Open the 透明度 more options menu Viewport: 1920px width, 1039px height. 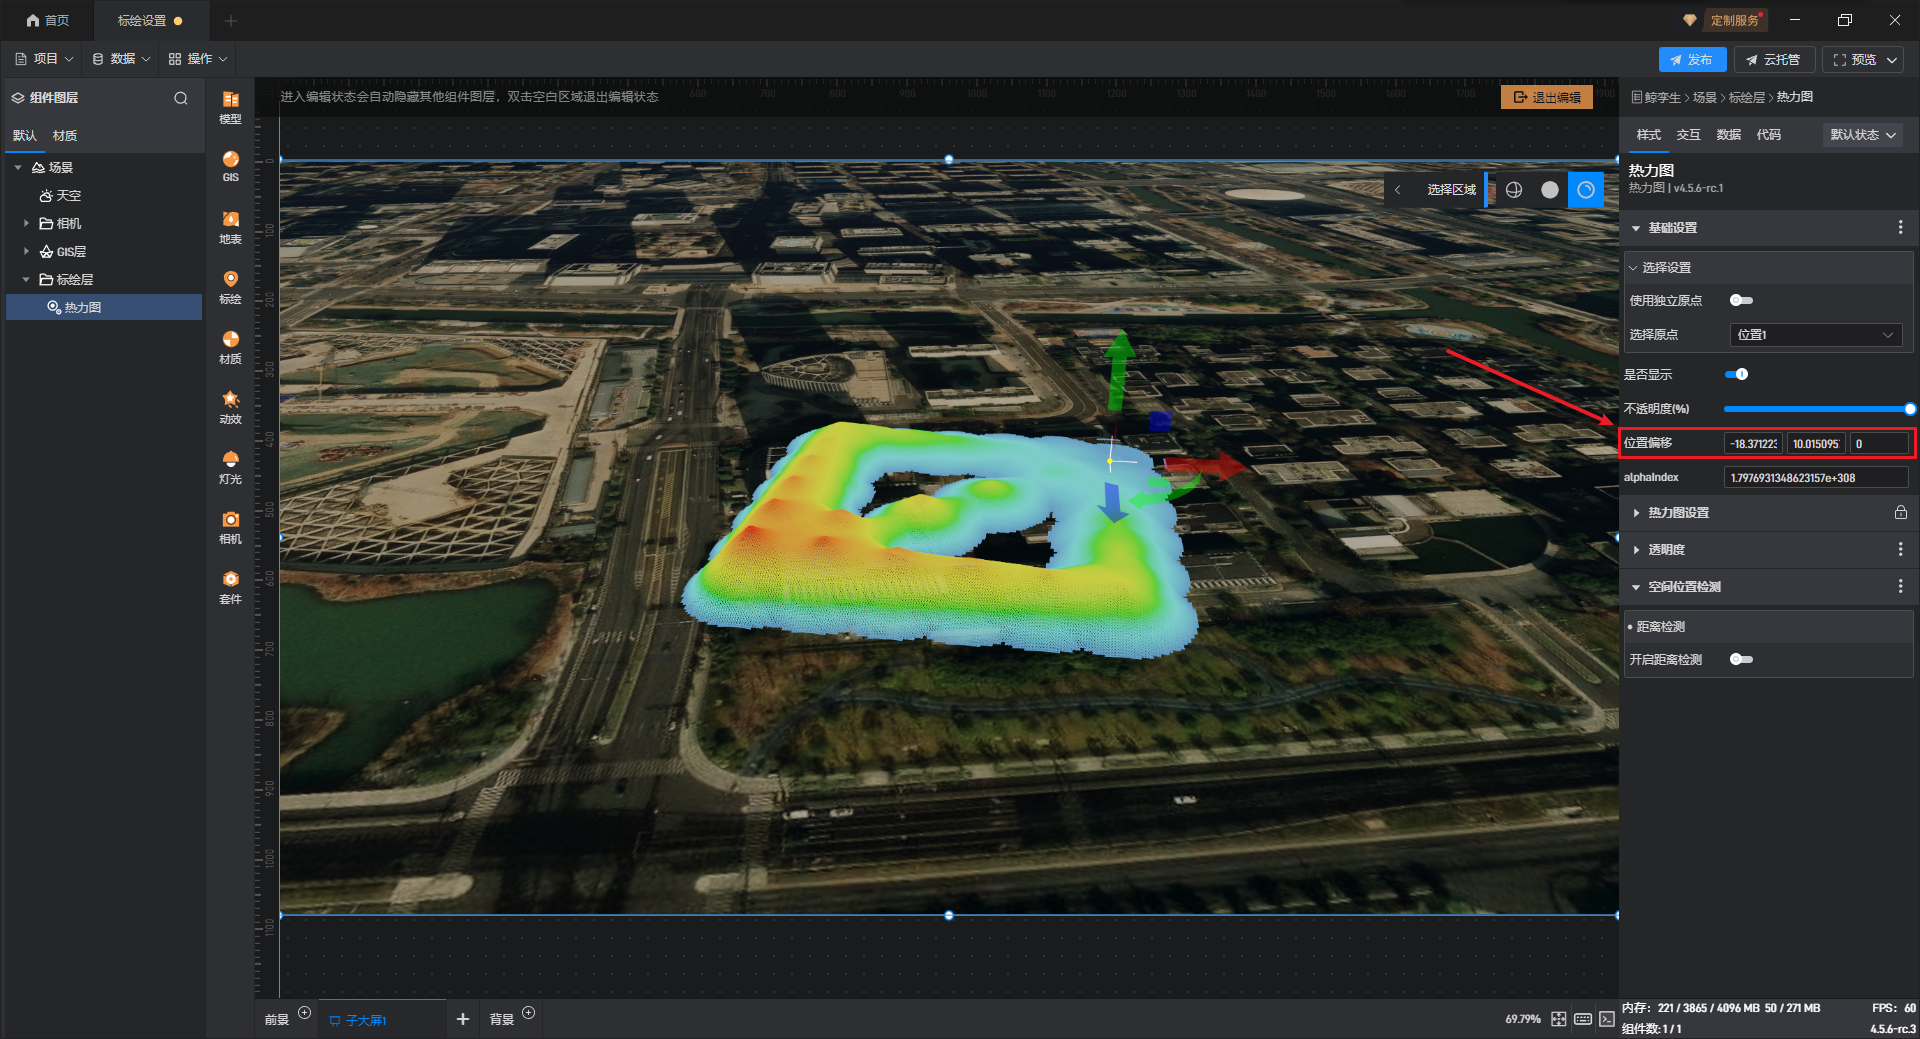[x=1900, y=549]
